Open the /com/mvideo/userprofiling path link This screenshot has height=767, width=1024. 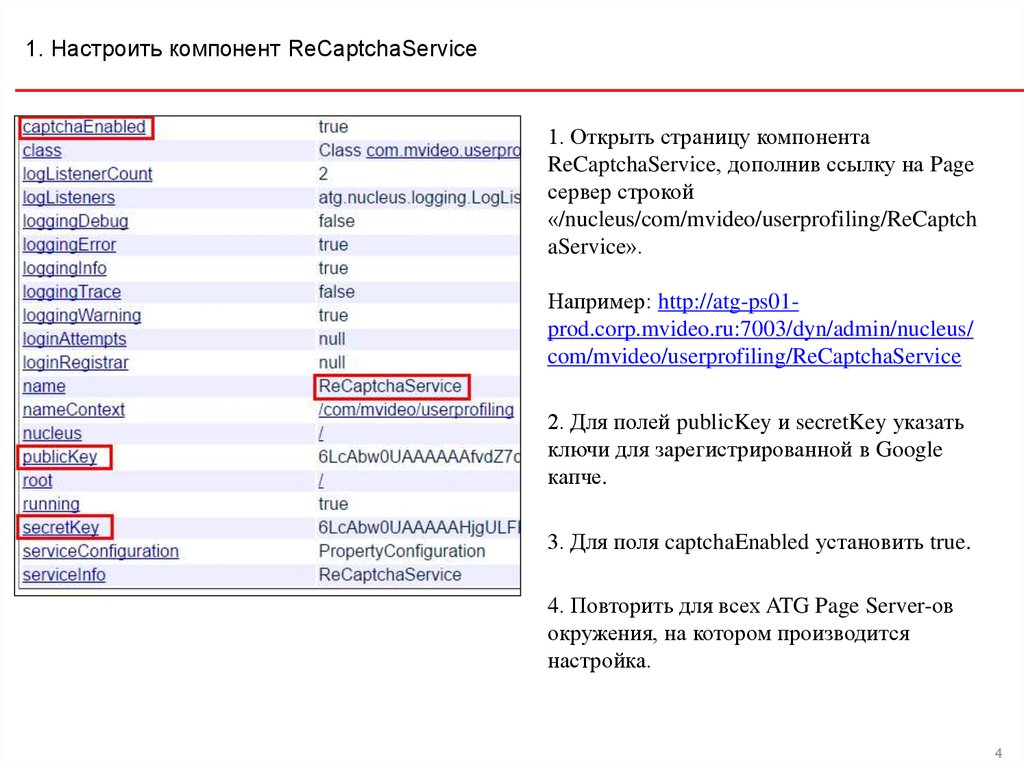[x=416, y=410]
